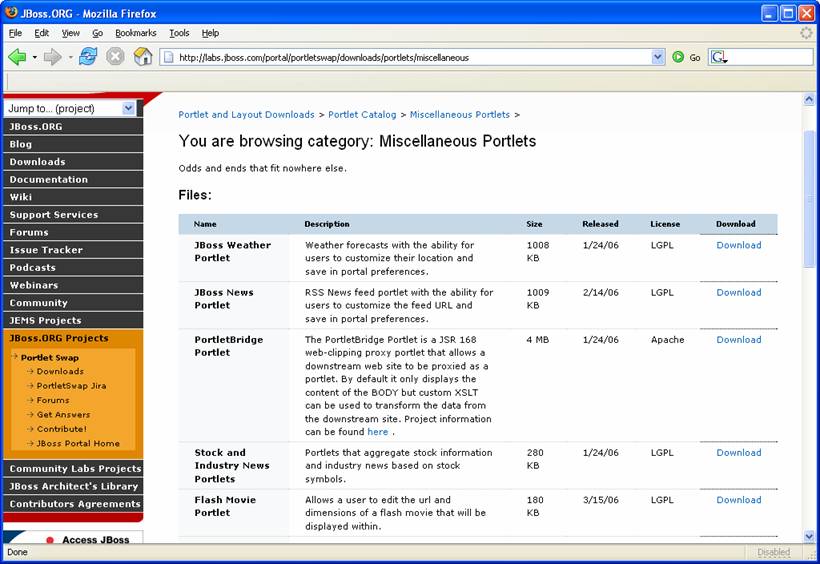Open Blog in the sidebar
The image size is (820, 564).
(x=73, y=144)
